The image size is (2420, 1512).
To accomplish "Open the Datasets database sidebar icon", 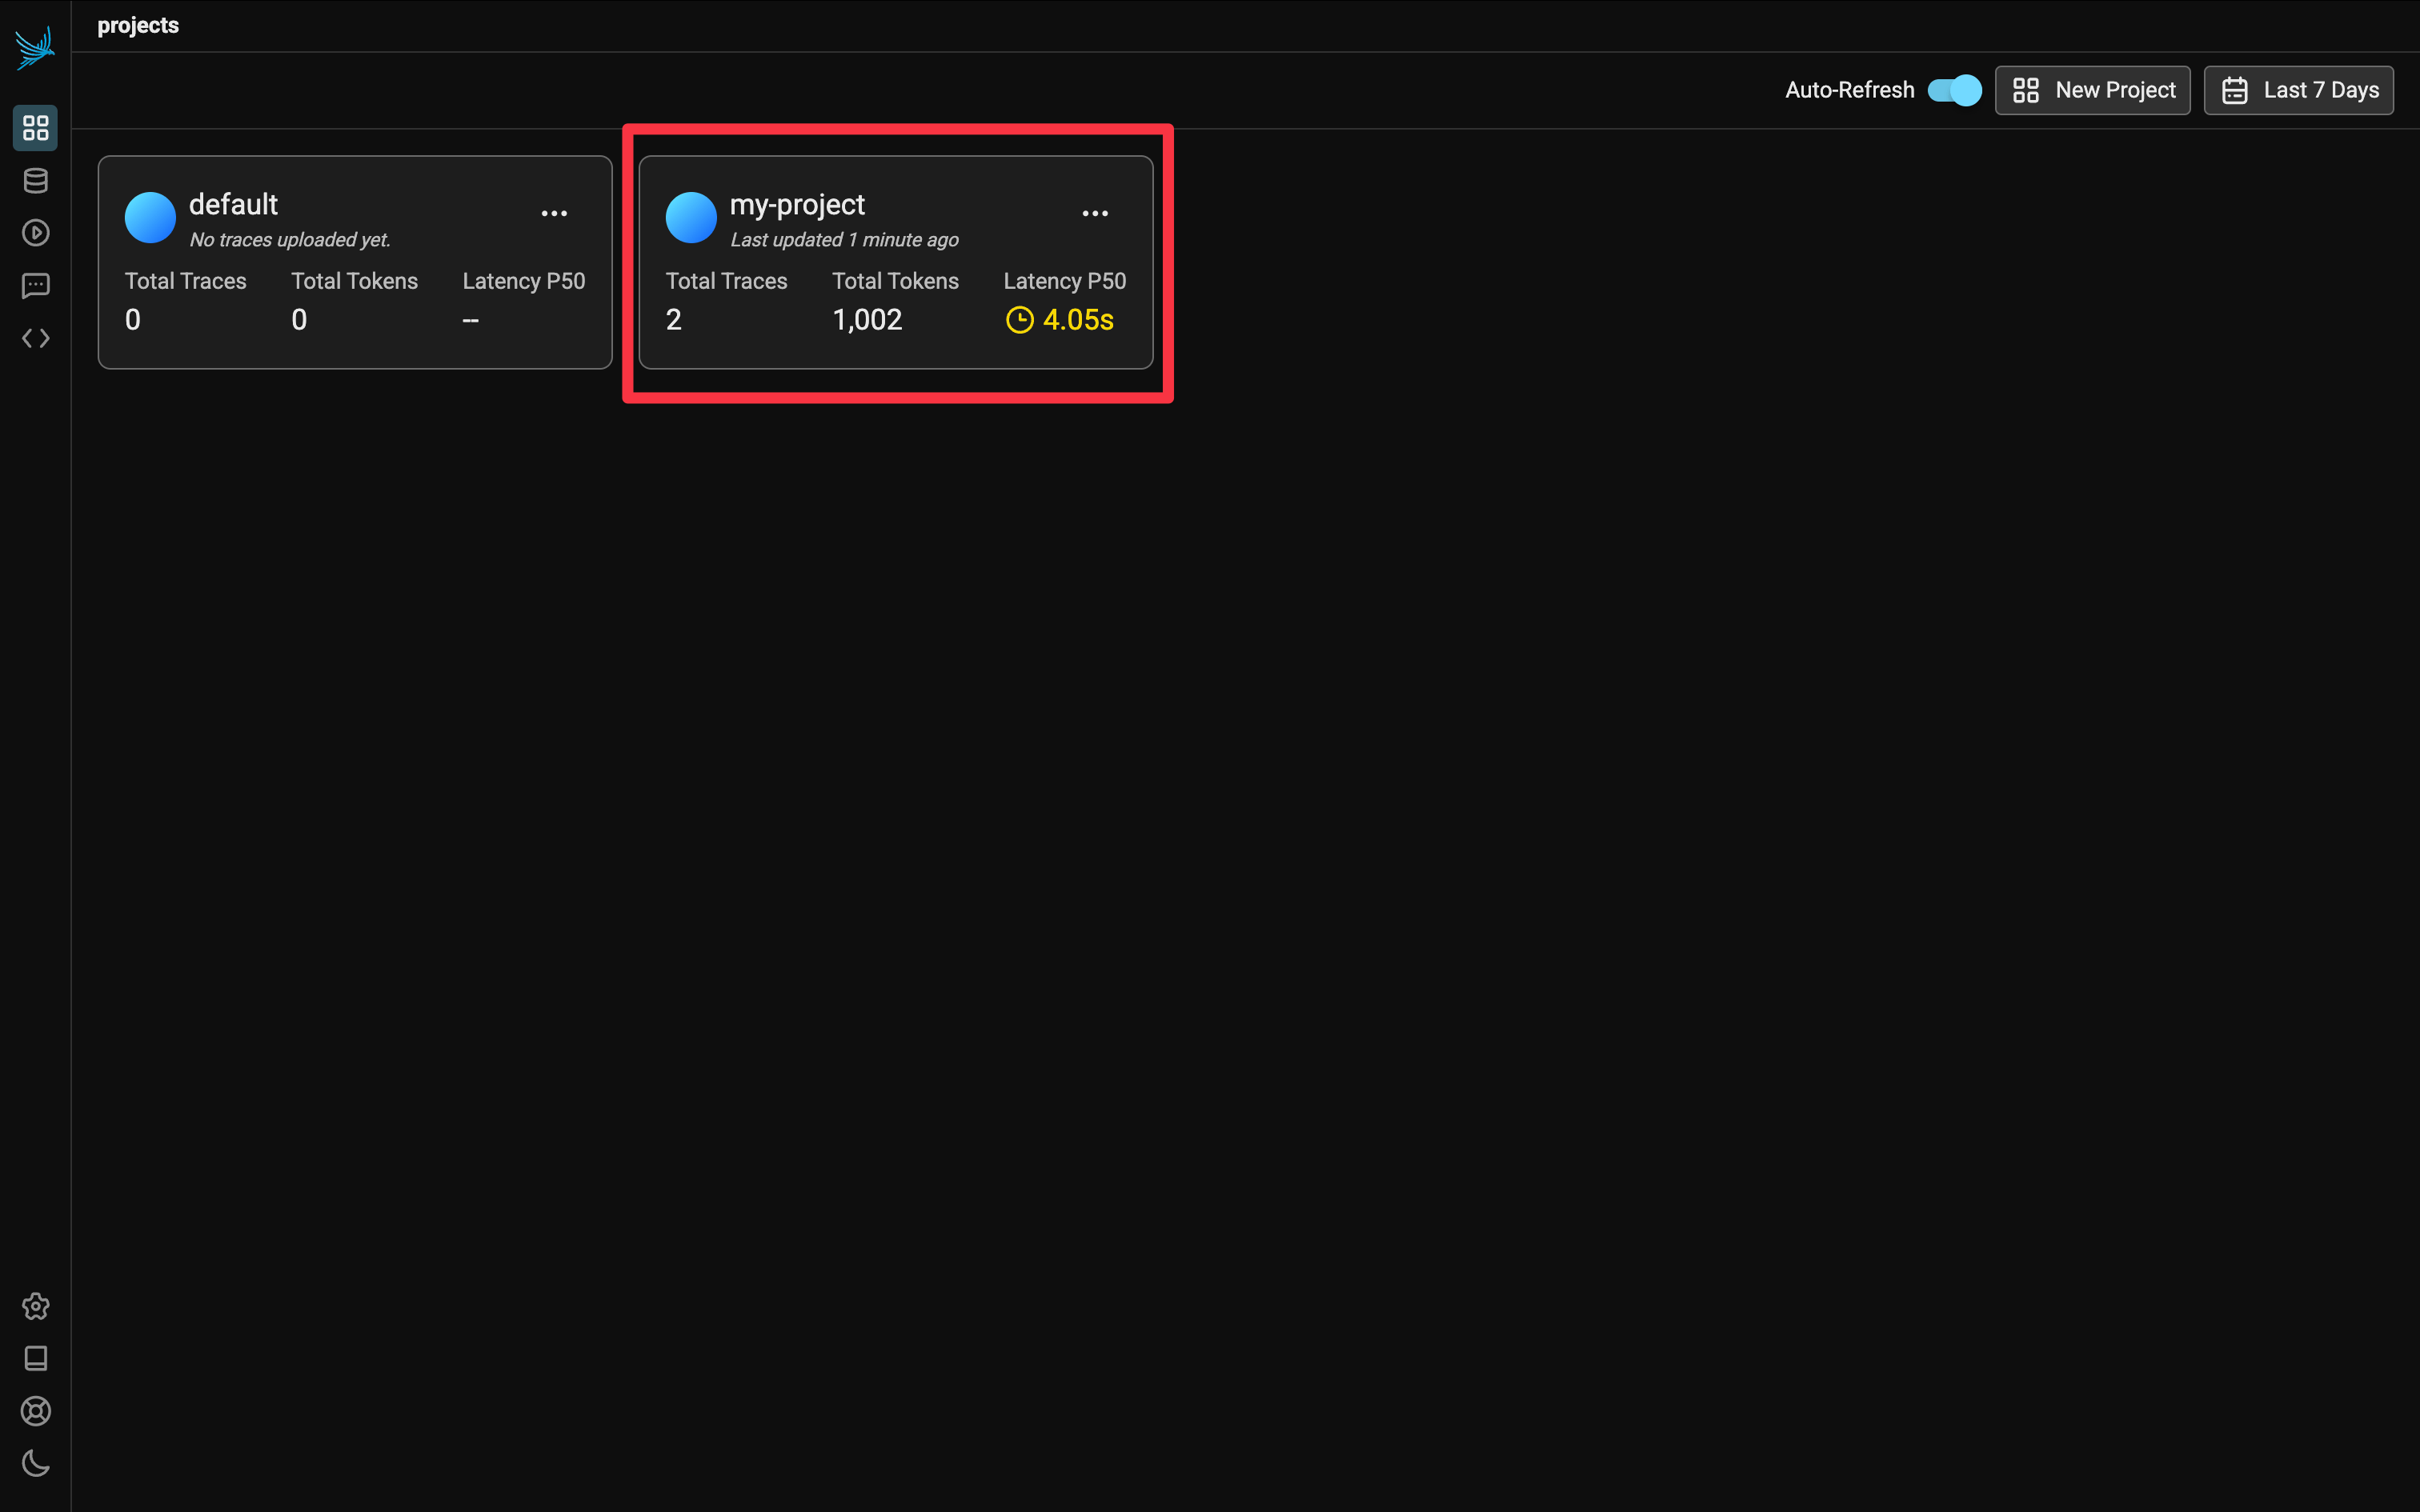I will pyautogui.click(x=35, y=181).
